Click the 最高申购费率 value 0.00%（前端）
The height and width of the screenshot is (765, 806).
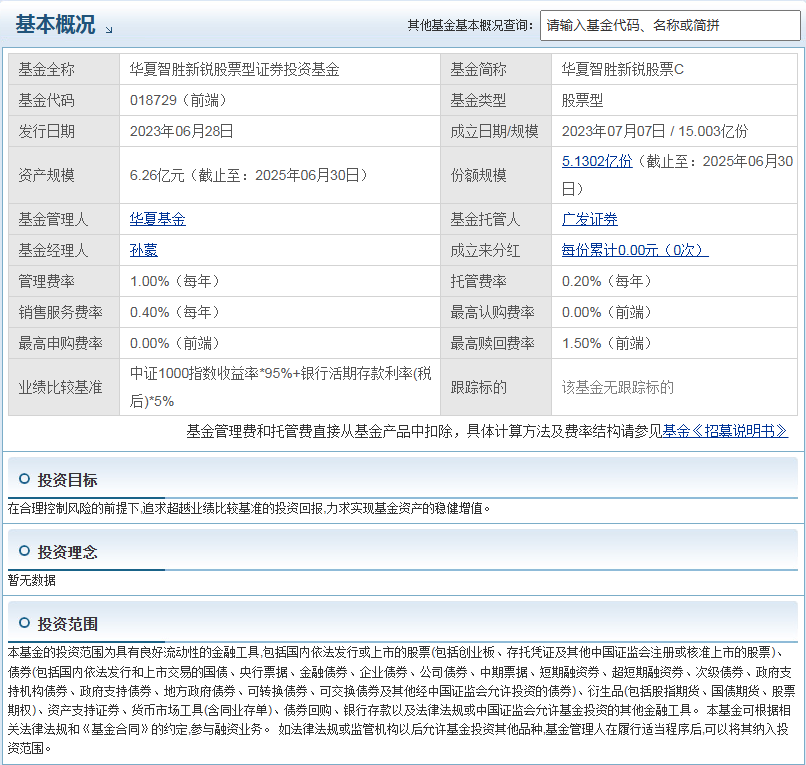tap(175, 343)
